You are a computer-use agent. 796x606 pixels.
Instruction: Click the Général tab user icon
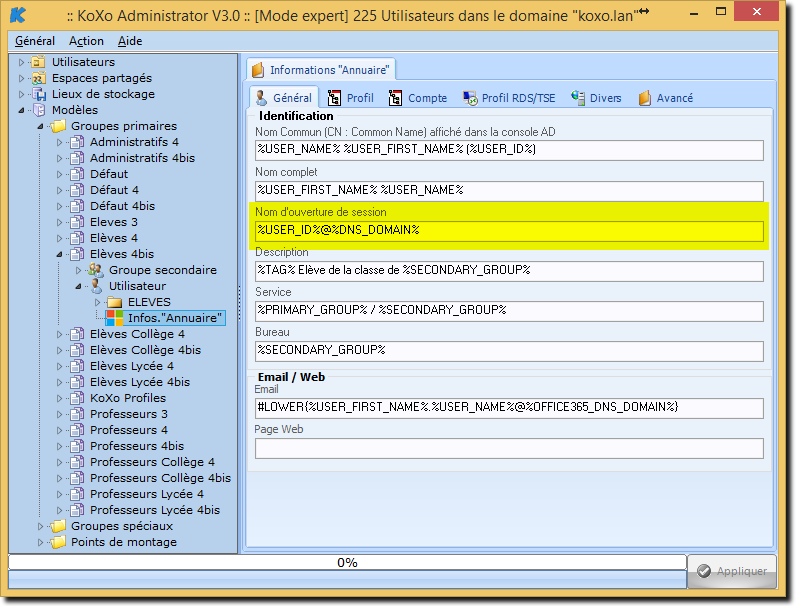click(x=261, y=98)
